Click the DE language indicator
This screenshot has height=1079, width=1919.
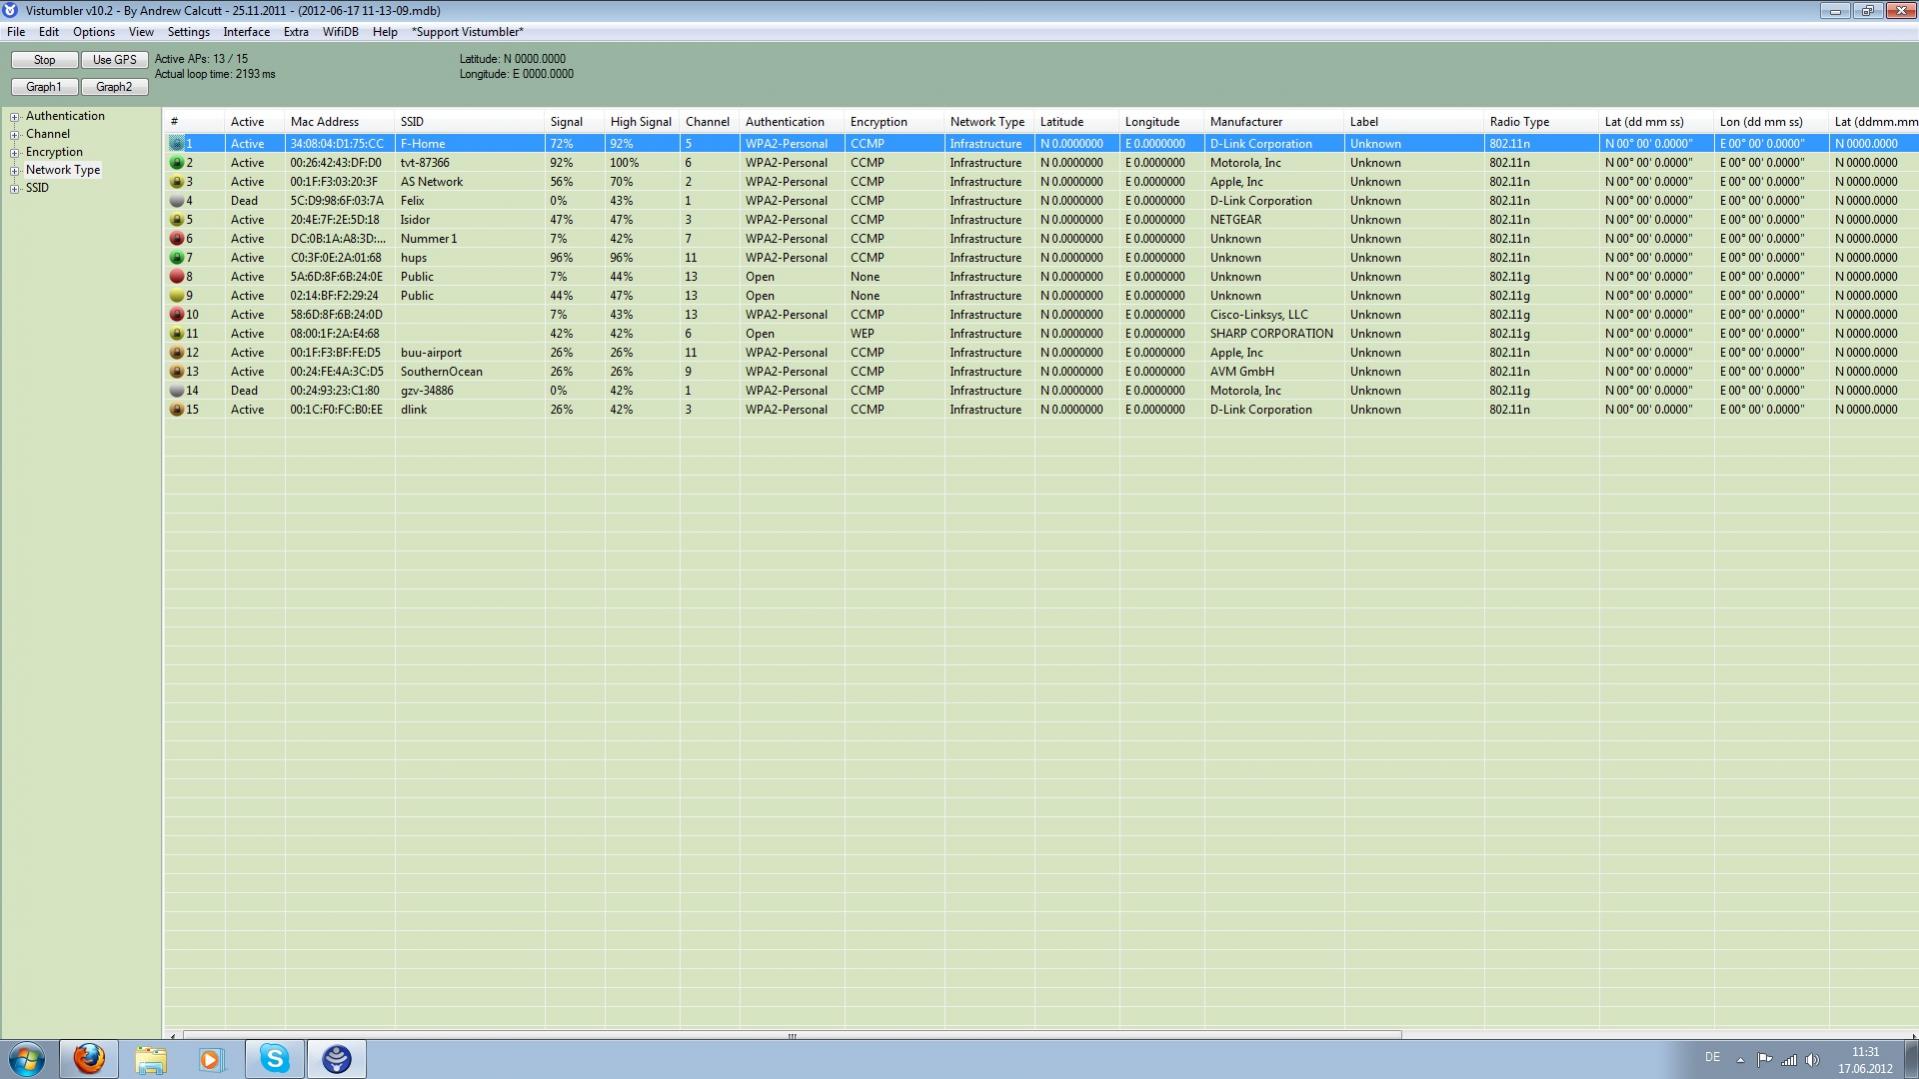point(1713,1058)
